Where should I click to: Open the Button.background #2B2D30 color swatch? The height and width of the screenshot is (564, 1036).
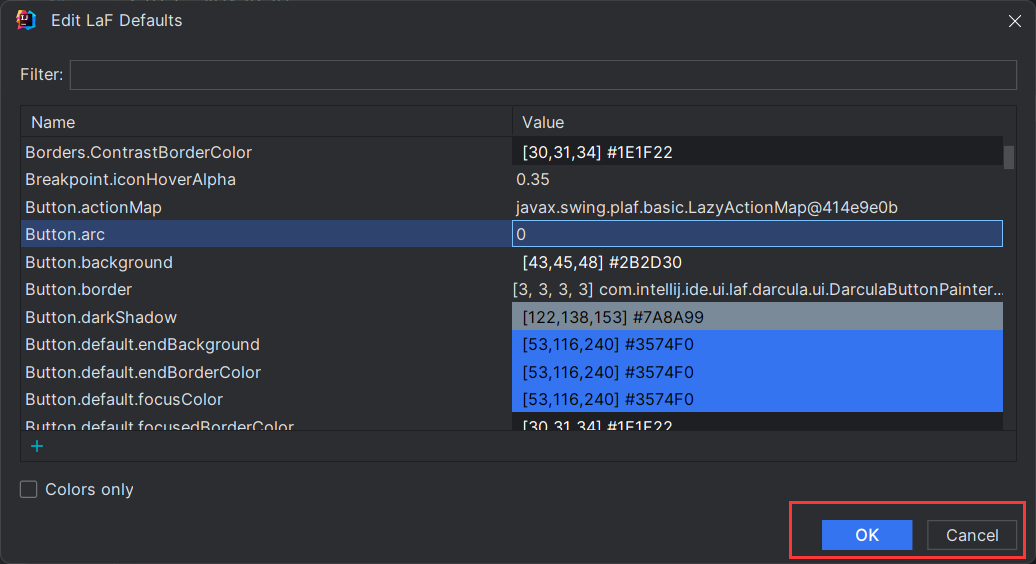pyautogui.click(x=757, y=262)
